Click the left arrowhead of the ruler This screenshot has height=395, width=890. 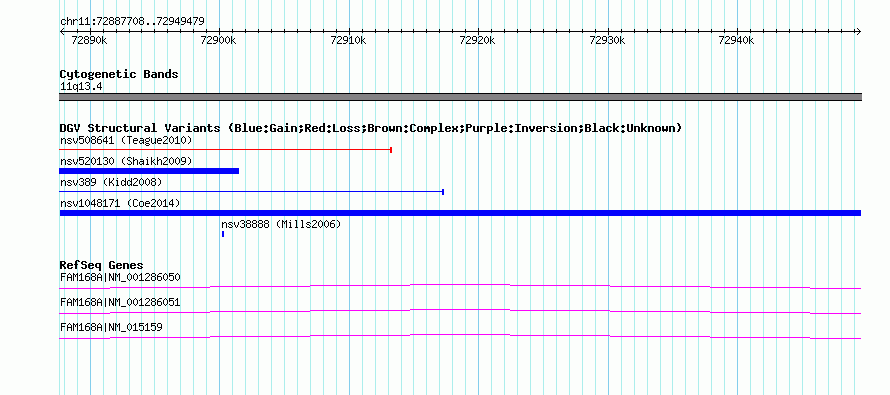[62, 32]
